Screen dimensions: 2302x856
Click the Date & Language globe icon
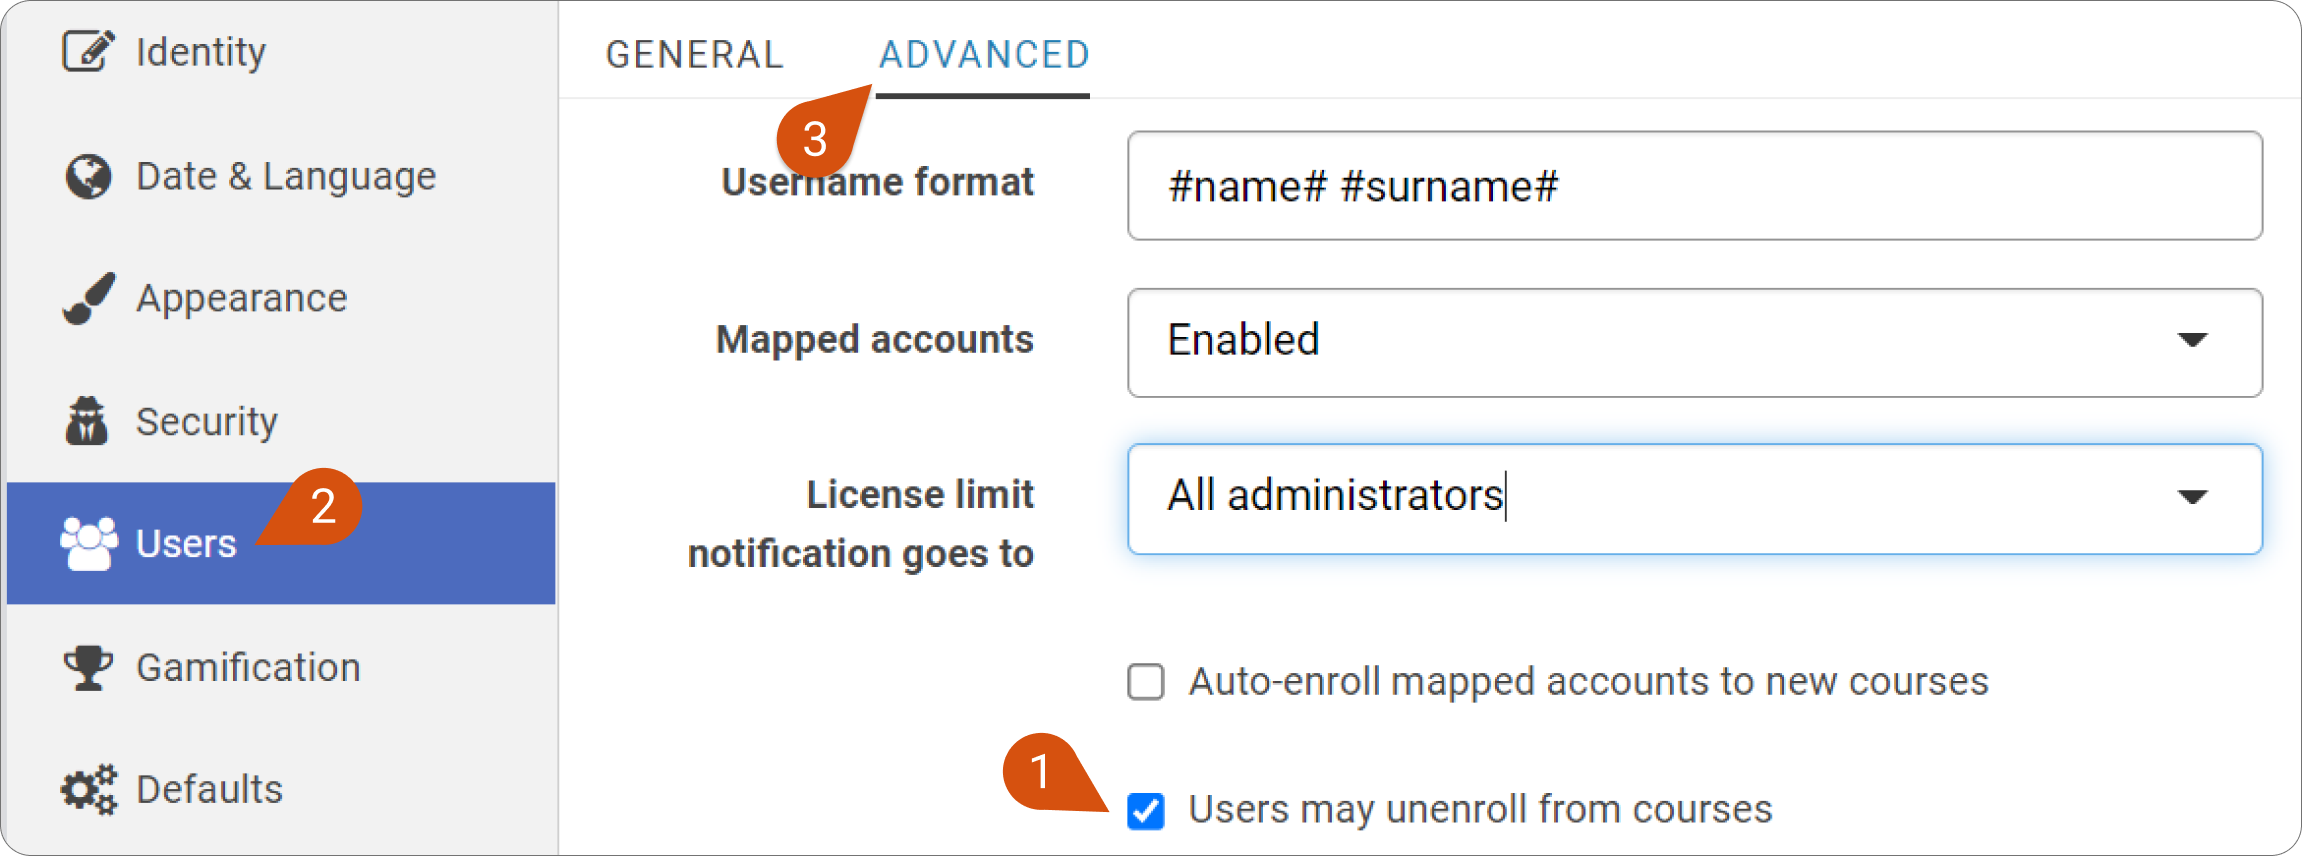coord(88,177)
